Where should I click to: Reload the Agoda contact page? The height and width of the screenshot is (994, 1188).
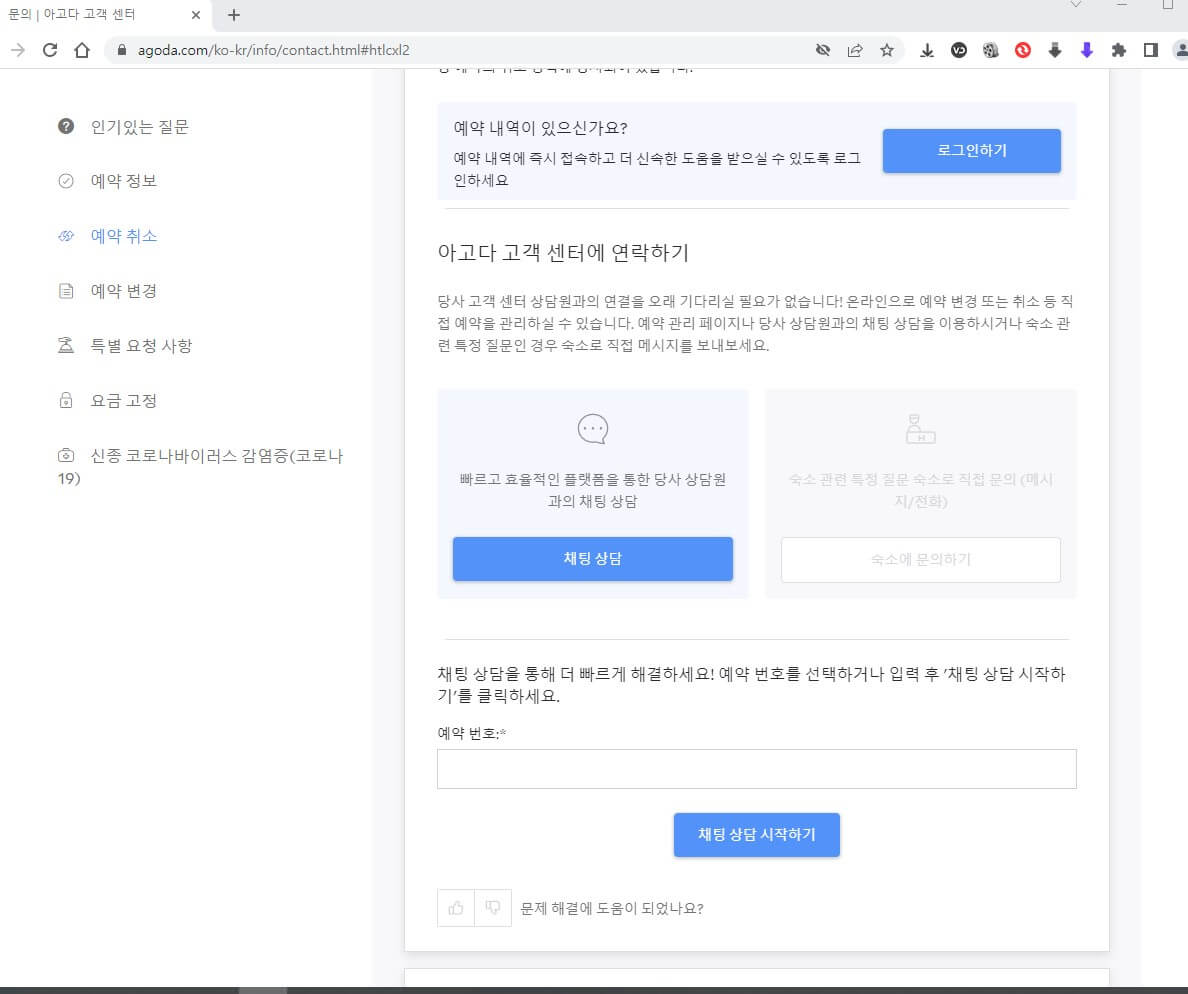pyautogui.click(x=50, y=50)
